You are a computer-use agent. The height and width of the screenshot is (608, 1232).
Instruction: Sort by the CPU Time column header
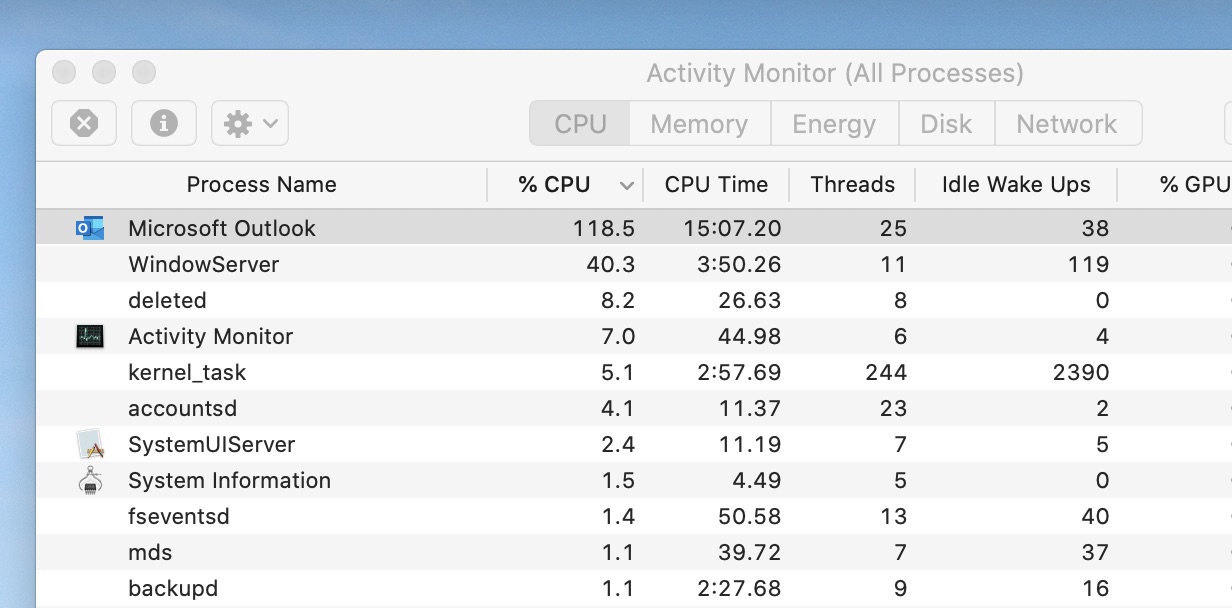[716, 185]
